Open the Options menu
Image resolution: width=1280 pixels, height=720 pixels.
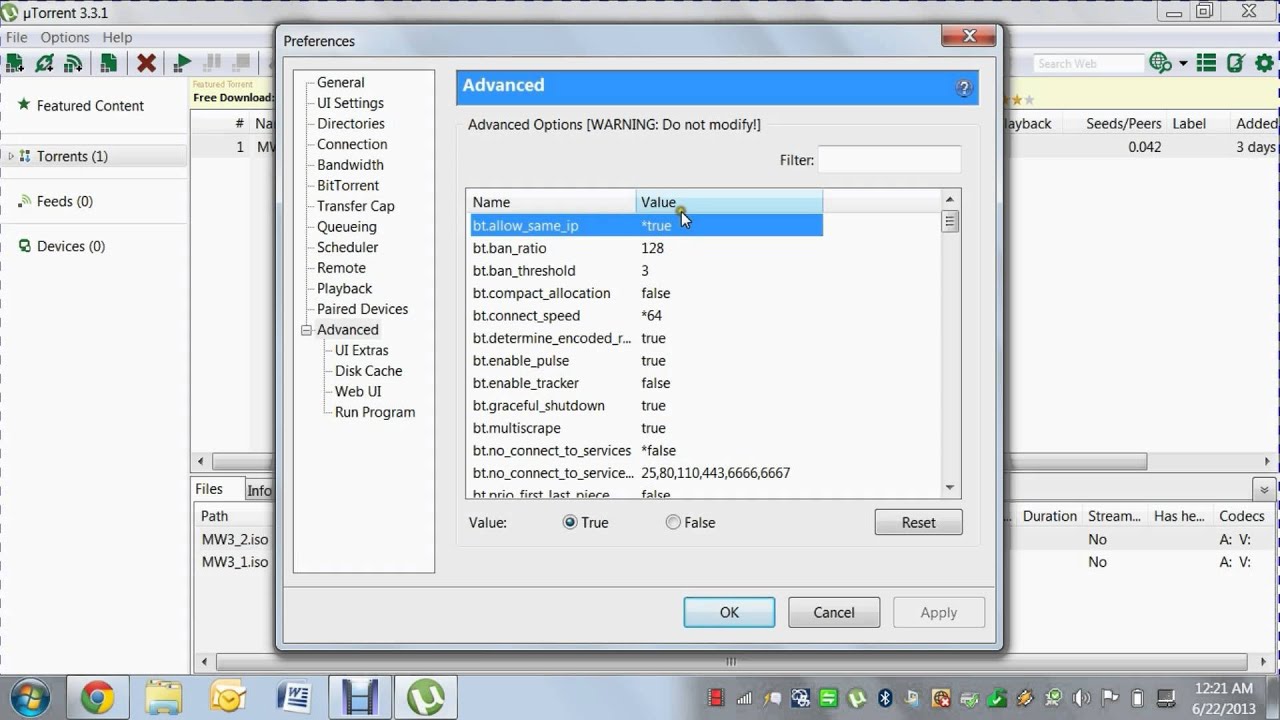[x=65, y=37]
